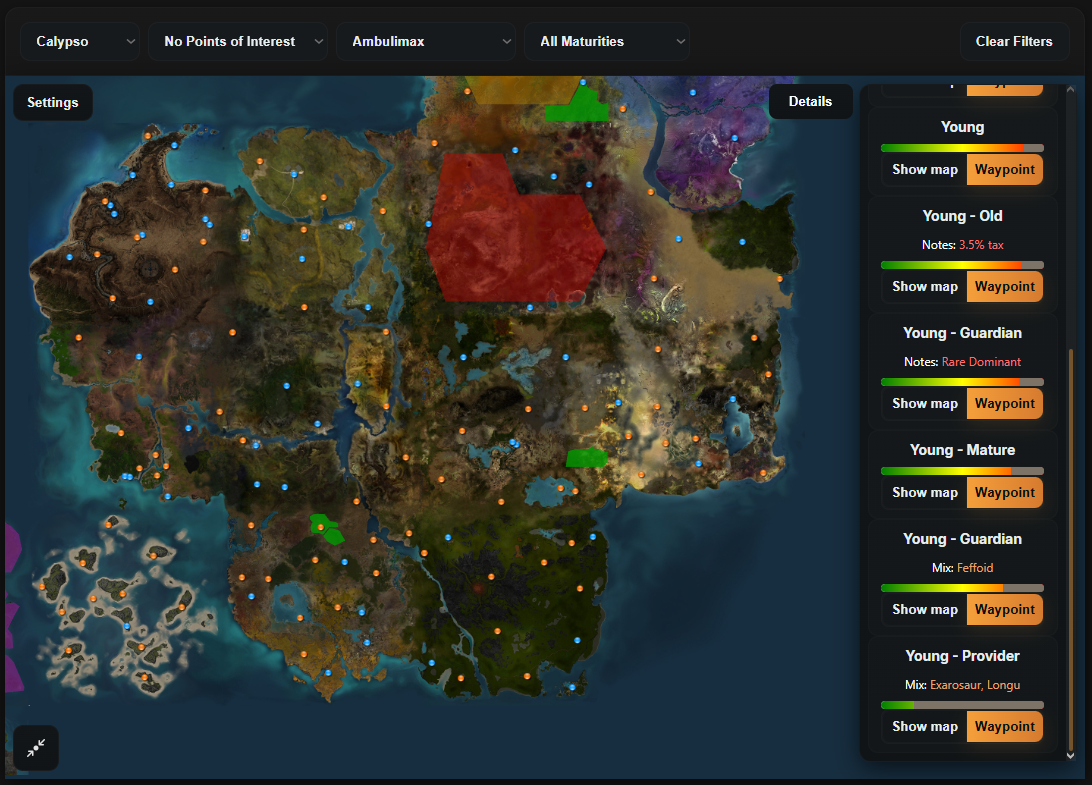
Task: Click the Young - Provider density bar
Action: click(962, 705)
